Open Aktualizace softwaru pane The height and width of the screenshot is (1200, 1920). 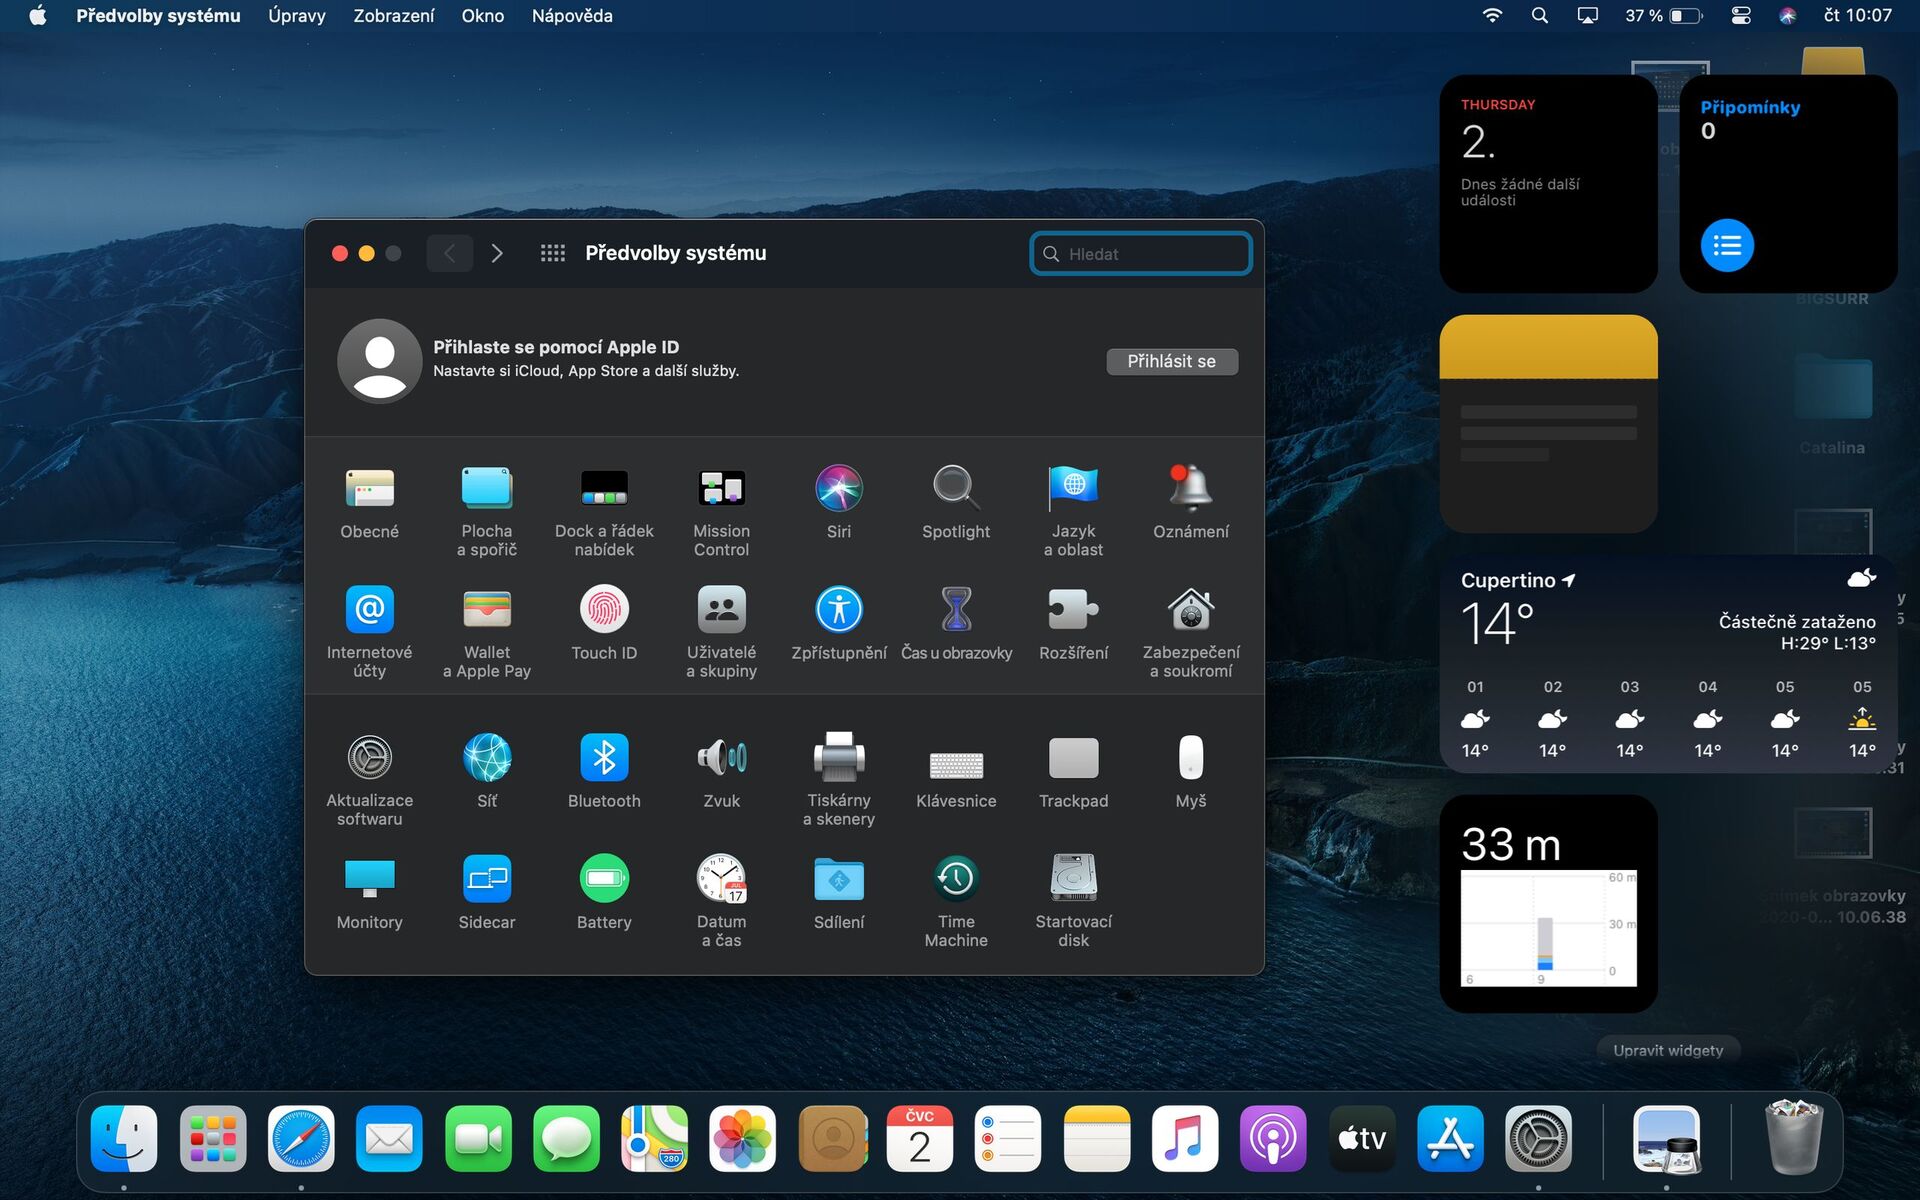click(x=369, y=759)
